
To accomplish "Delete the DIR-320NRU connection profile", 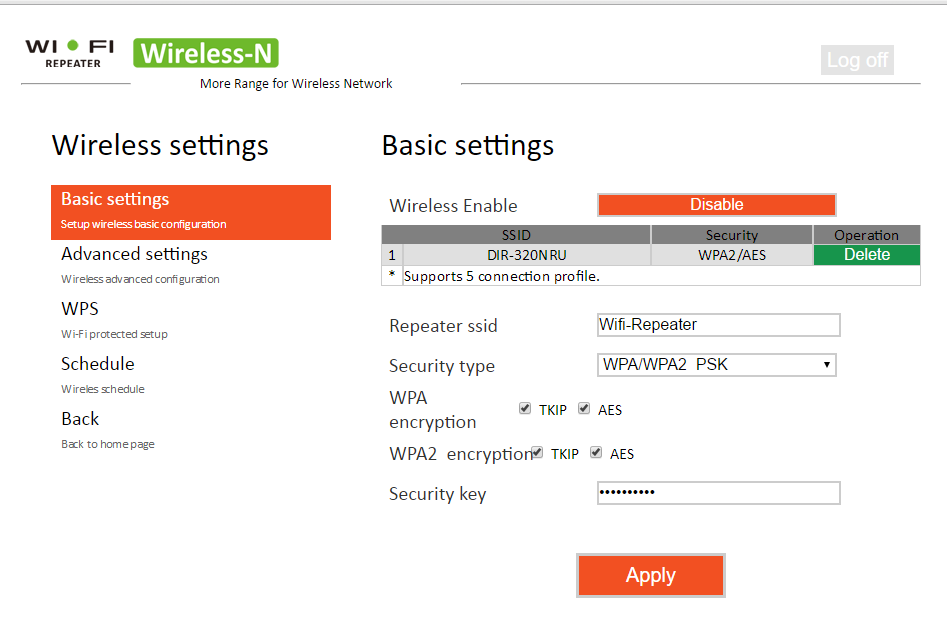I will pyautogui.click(x=866, y=255).
